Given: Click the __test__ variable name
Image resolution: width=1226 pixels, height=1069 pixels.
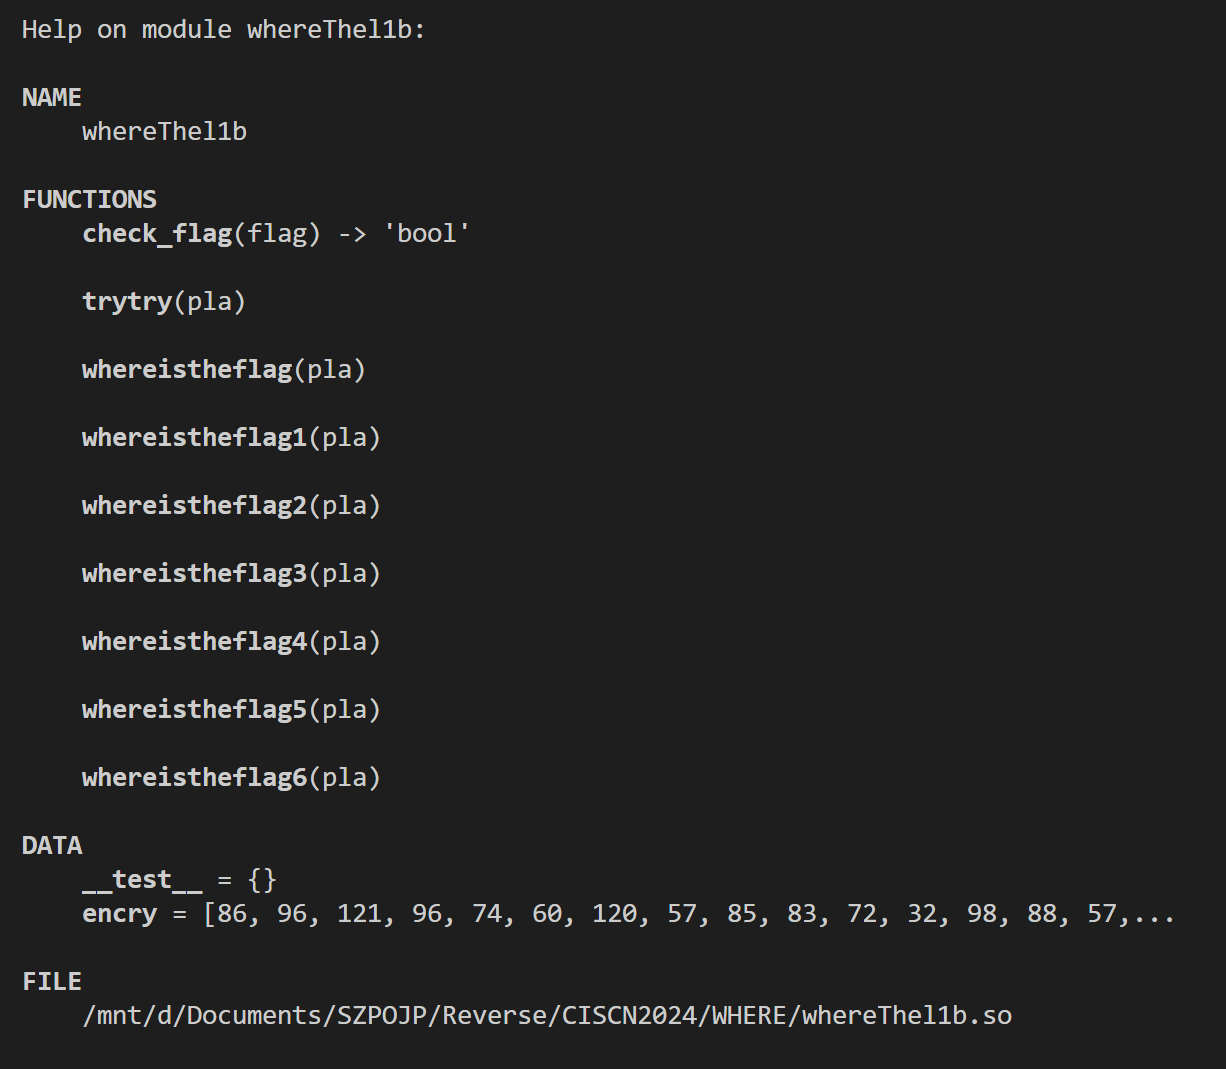Looking at the screenshot, I should click(x=142, y=880).
